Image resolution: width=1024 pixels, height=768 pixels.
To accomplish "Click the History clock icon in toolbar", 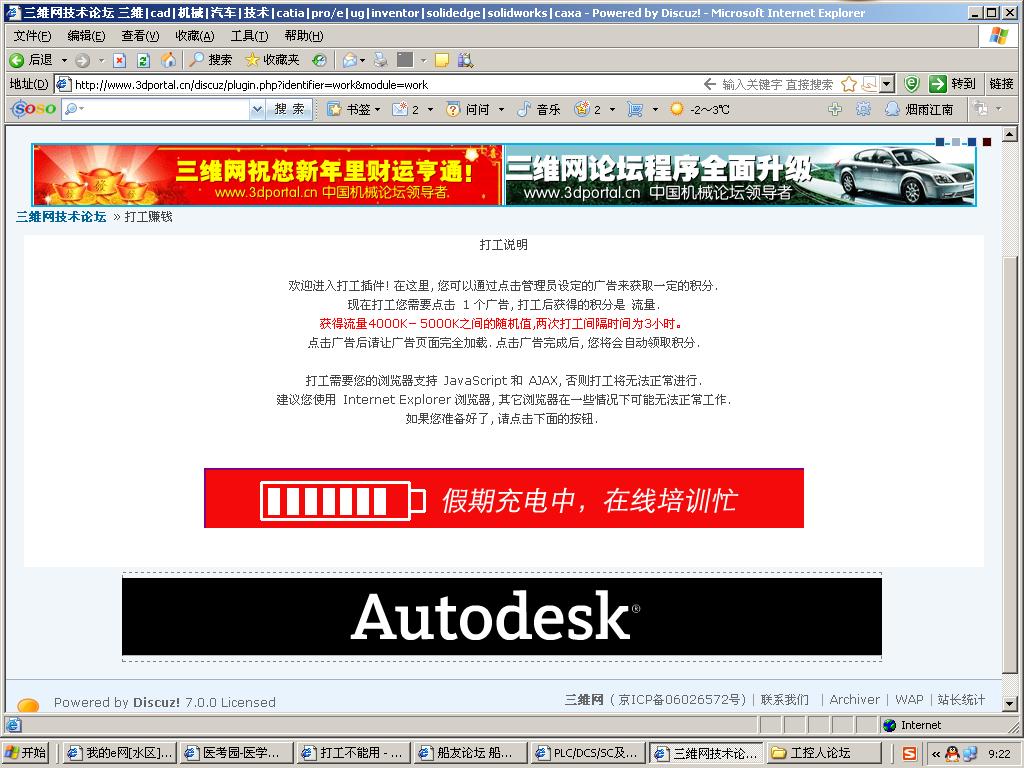I will click(319, 60).
